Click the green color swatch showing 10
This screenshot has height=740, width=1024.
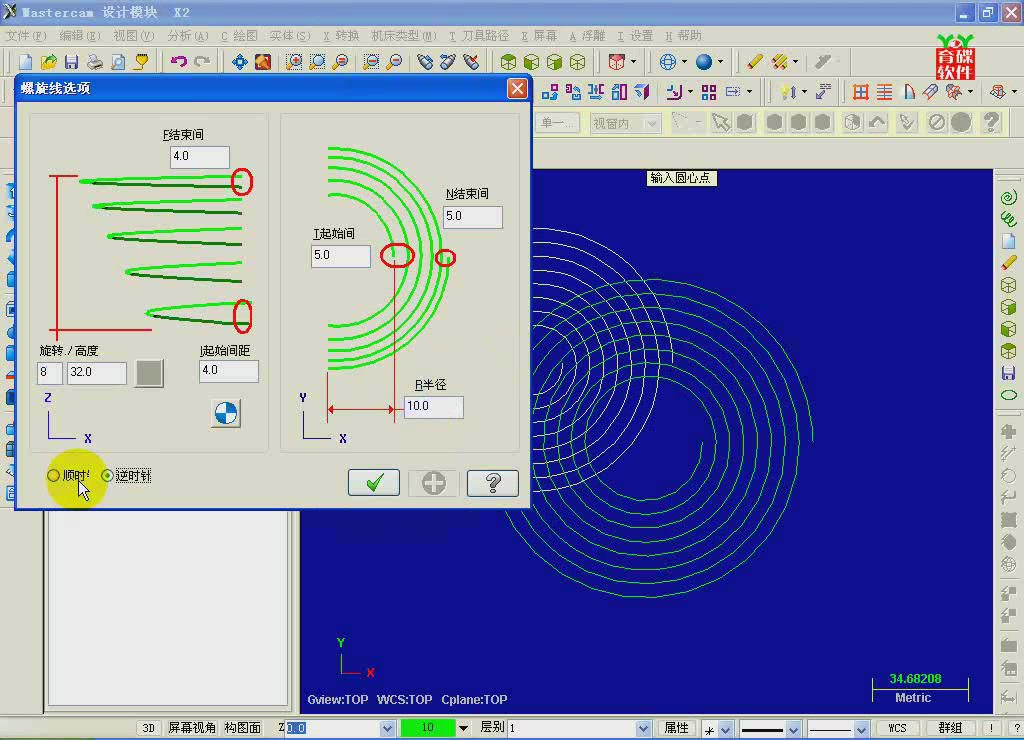[428, 728]
